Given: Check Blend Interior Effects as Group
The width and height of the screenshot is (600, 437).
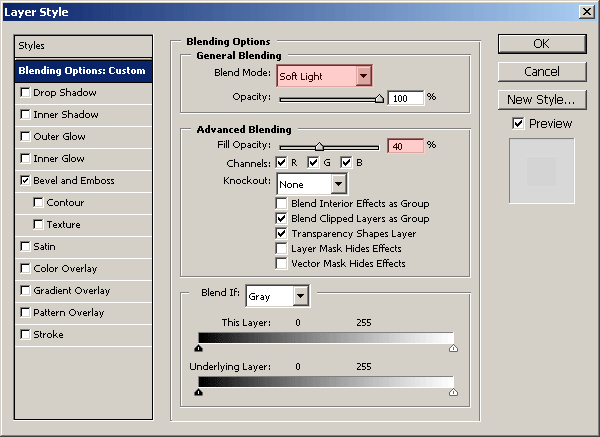Looking at the screenshot, I should click(x=281, y=203).
